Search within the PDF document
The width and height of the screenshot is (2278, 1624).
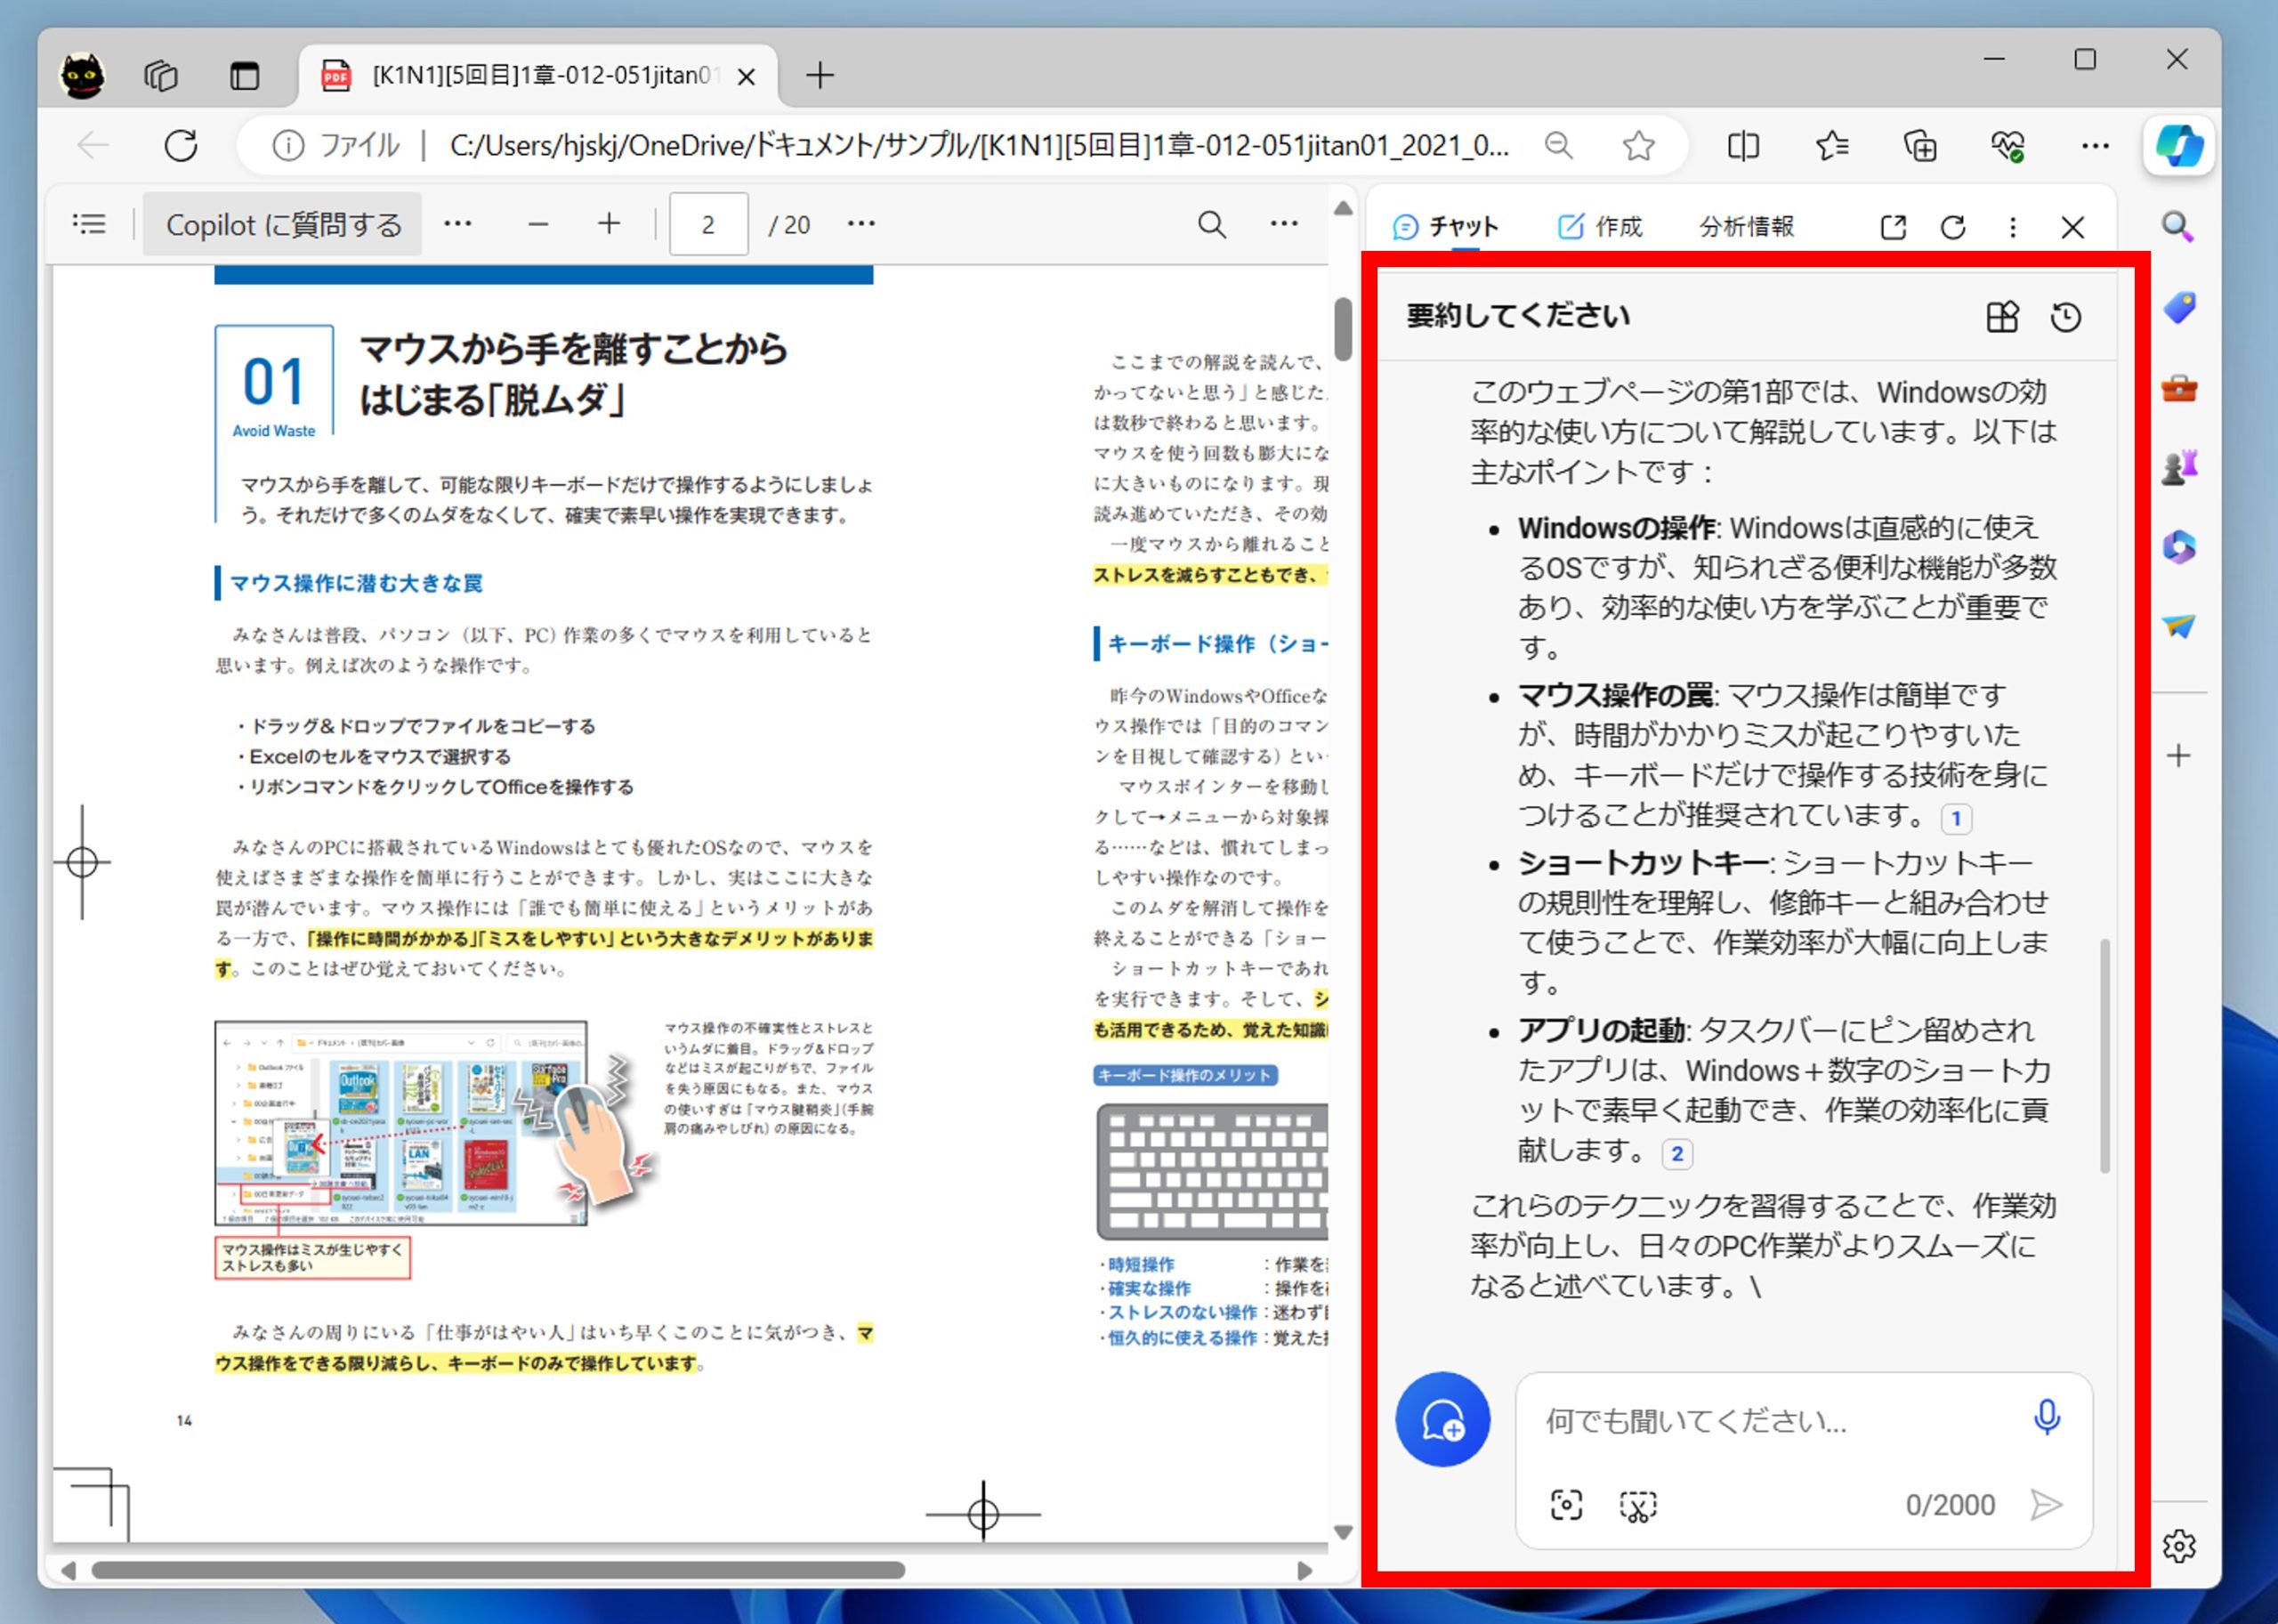coord(1212,224)
